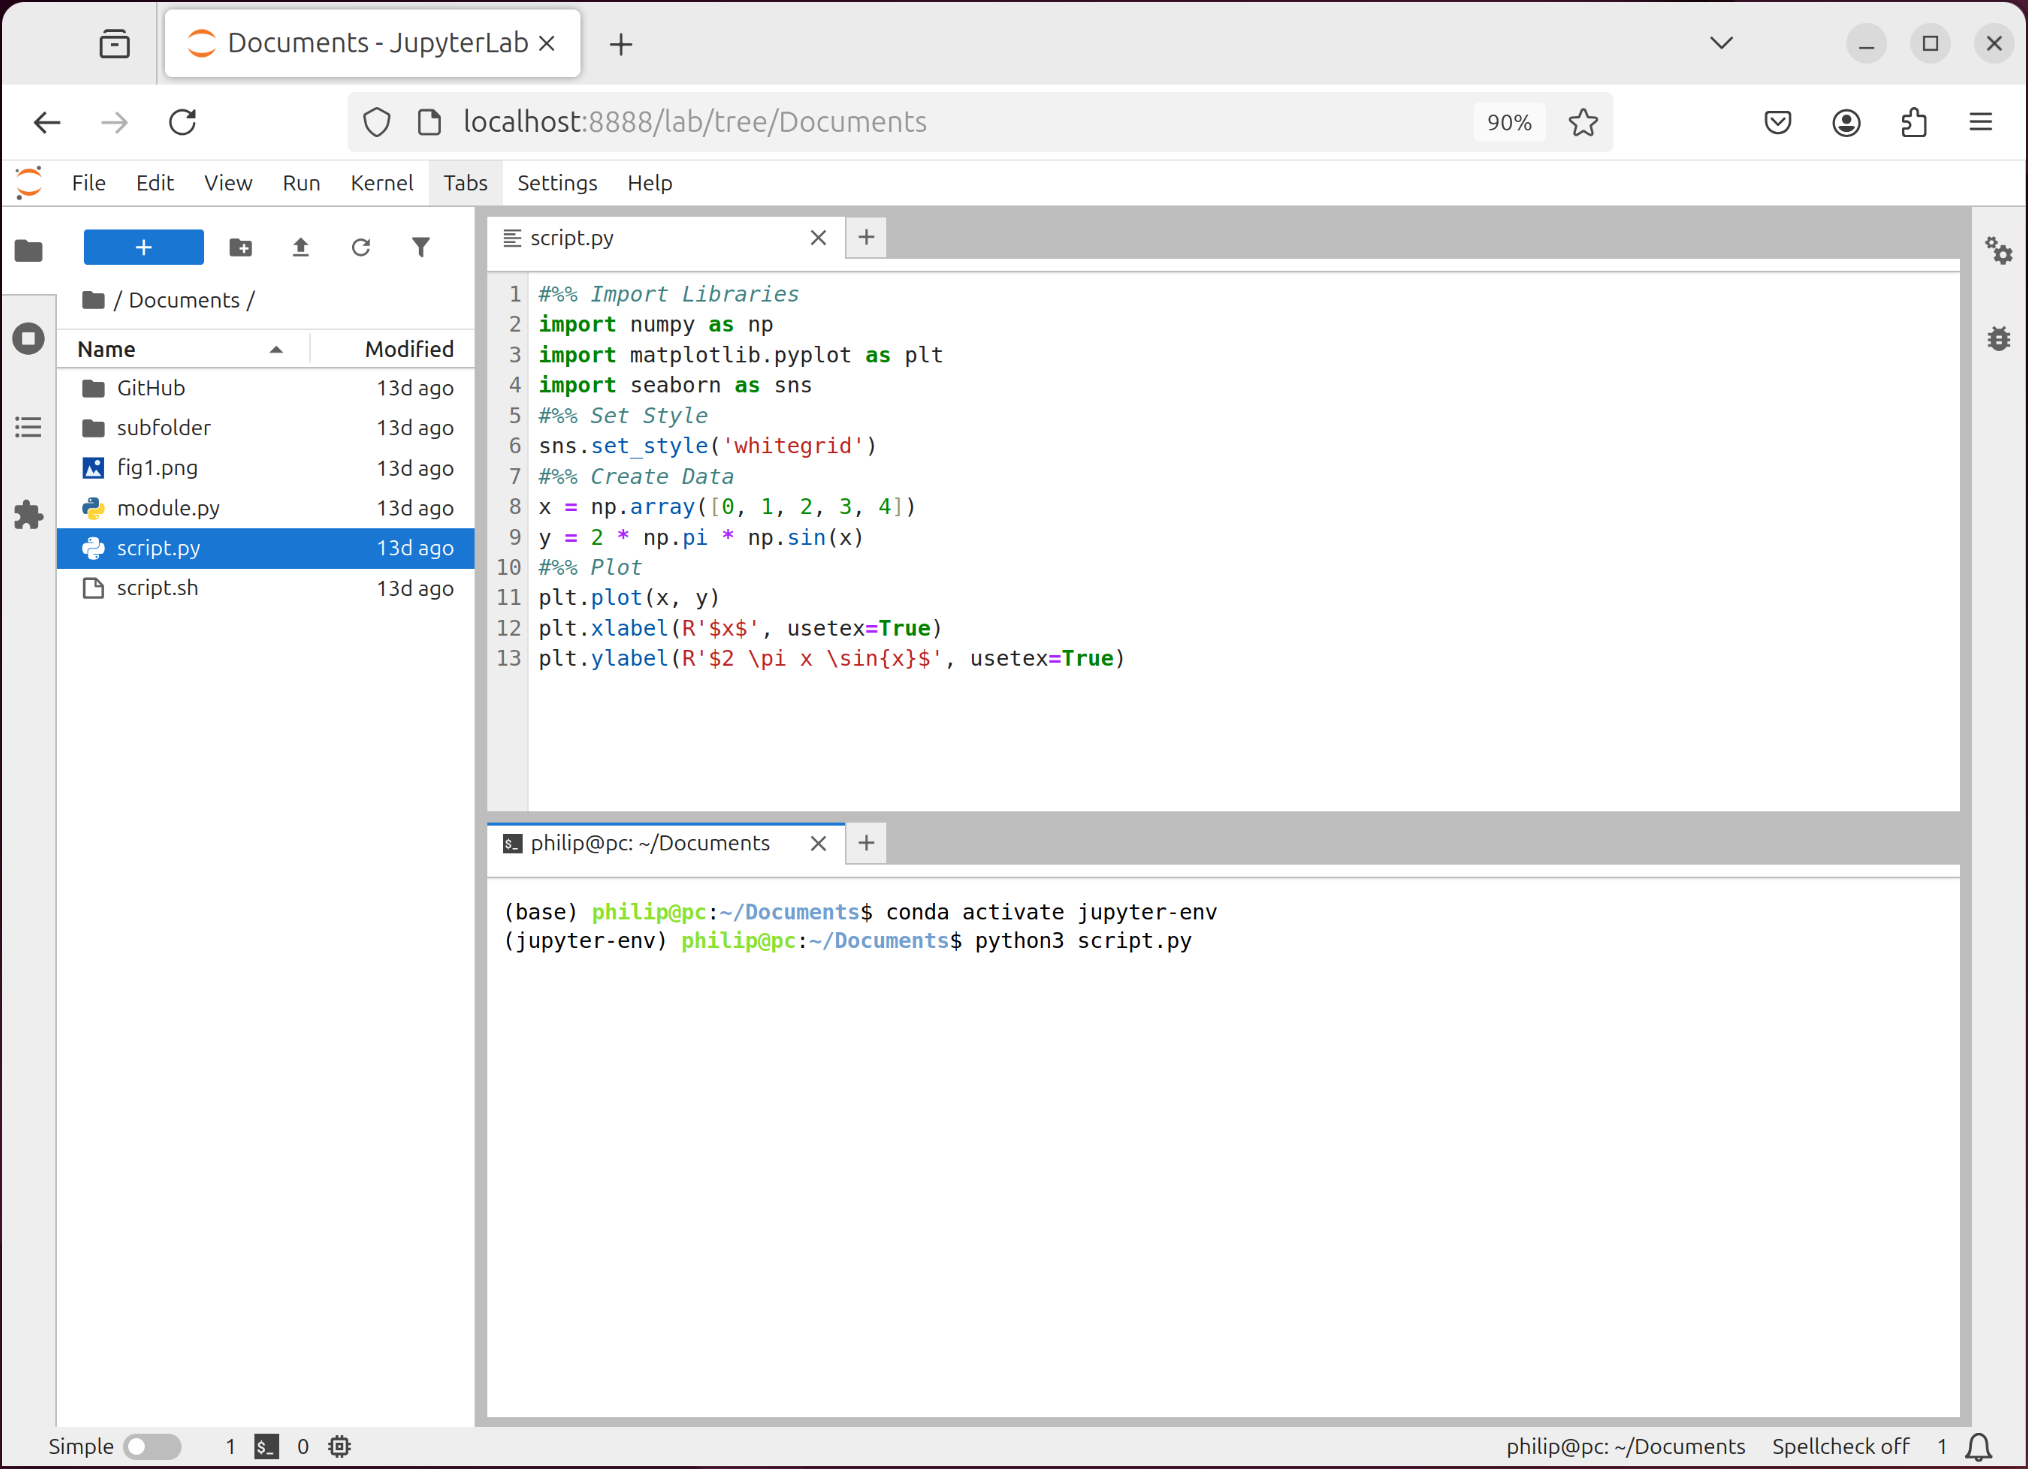Click the tracking protection shield icon
Screen dimensions: 2028x1469
coord(376,122)
